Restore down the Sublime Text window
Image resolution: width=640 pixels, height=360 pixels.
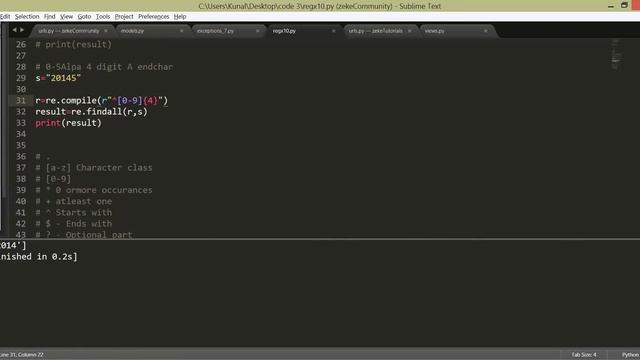pyautogui.click(x=624, y=5)
